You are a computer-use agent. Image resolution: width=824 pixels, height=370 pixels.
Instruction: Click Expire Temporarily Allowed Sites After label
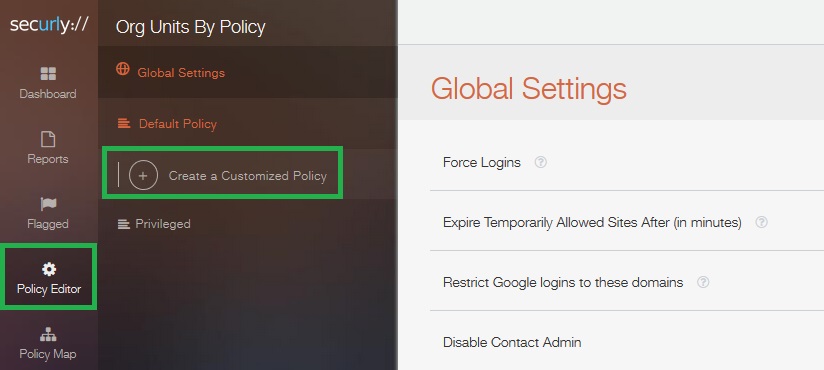pyautogui.click(x=592, y=223)
